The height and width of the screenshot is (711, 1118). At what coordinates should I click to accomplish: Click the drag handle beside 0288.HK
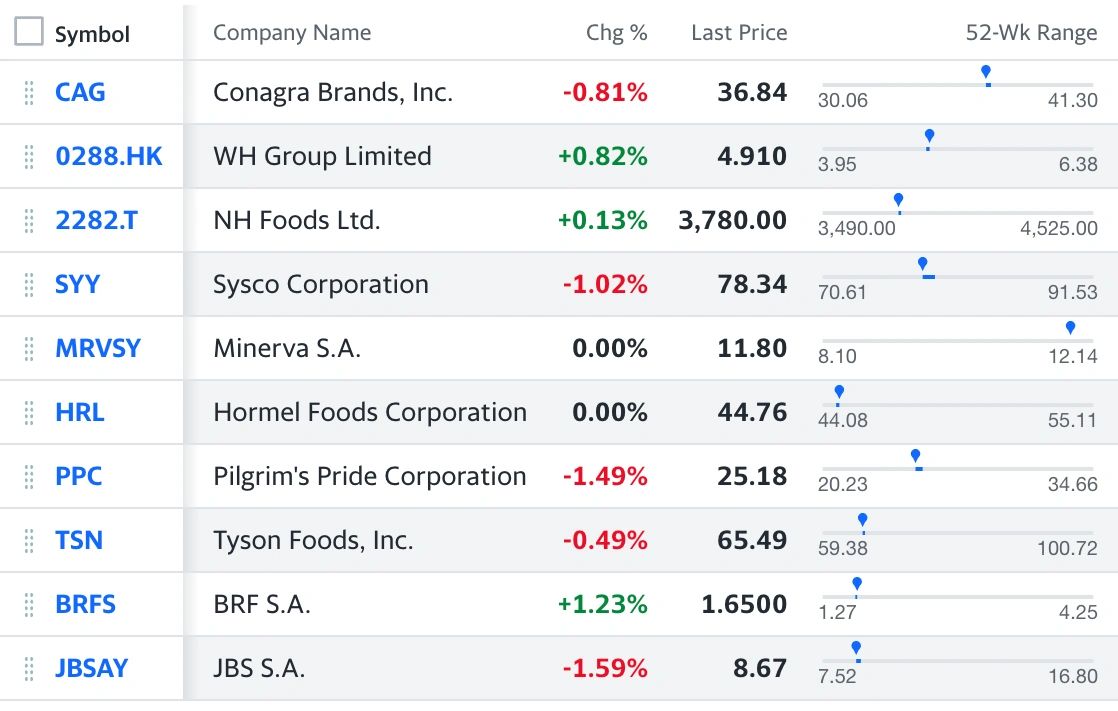click(29, 157)
